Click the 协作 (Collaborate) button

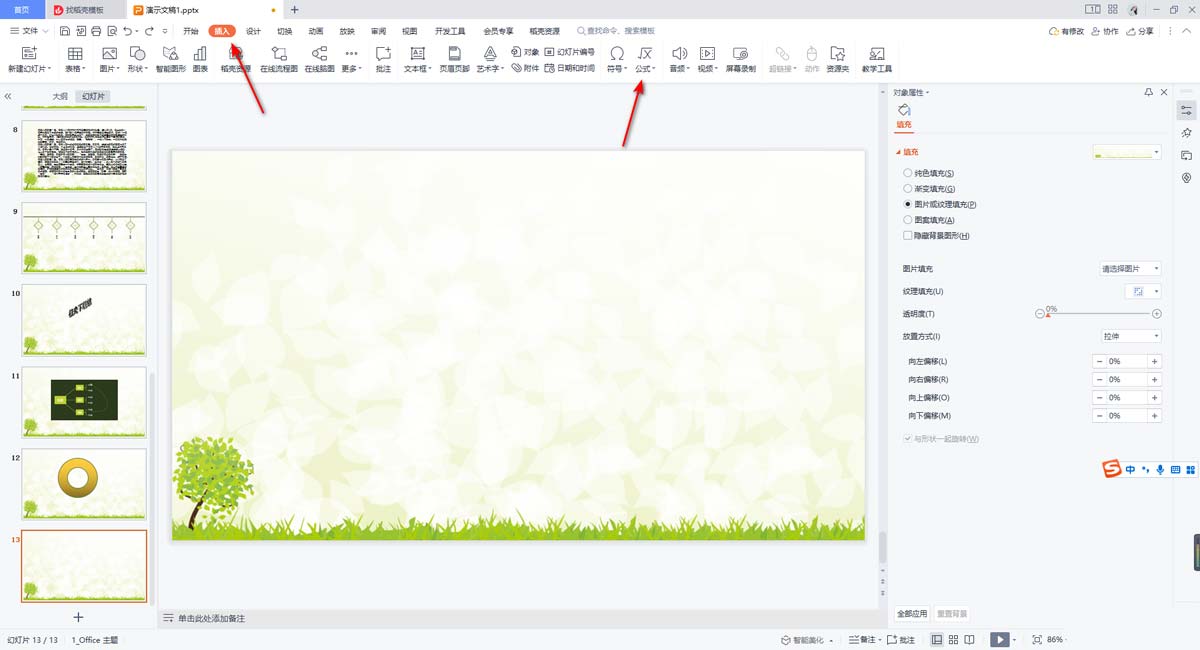click(x=1104, y=31)
